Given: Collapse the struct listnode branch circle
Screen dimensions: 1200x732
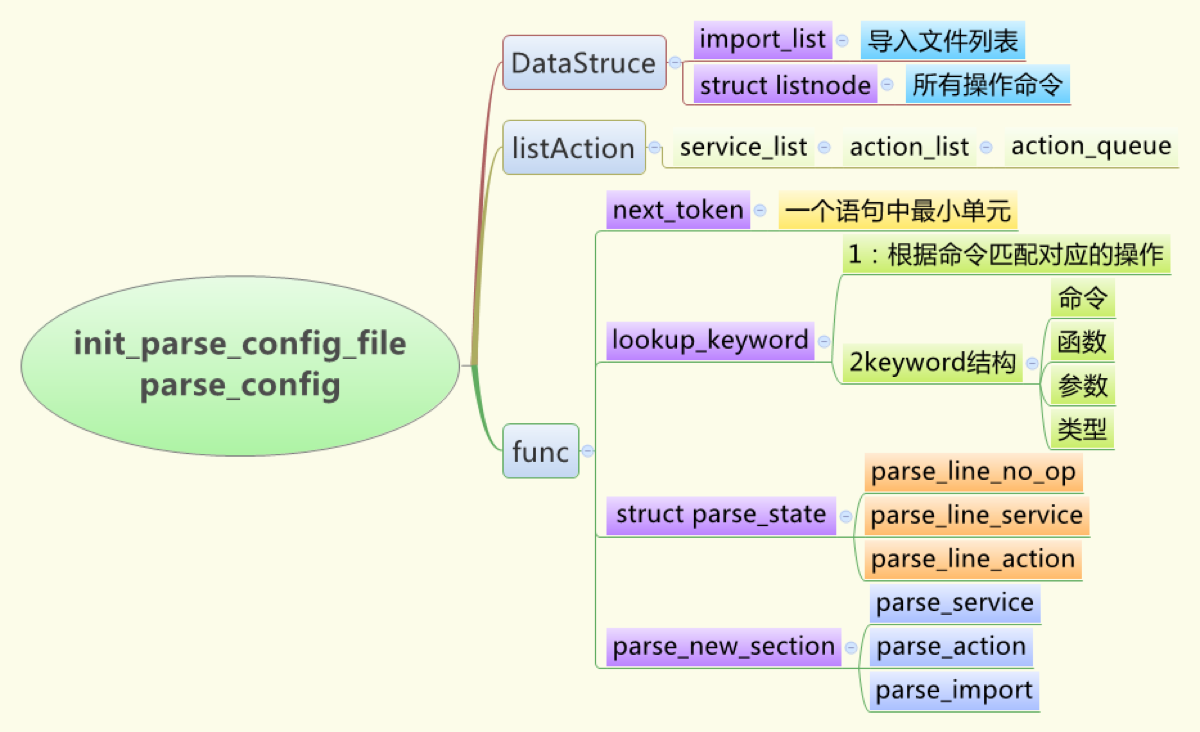Looking at the screenshot, I should (888, 86).
